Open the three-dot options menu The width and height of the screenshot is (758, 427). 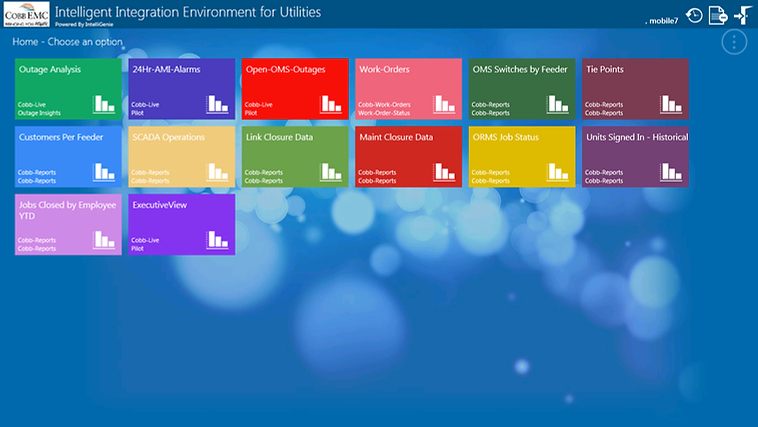pos(734,42)
